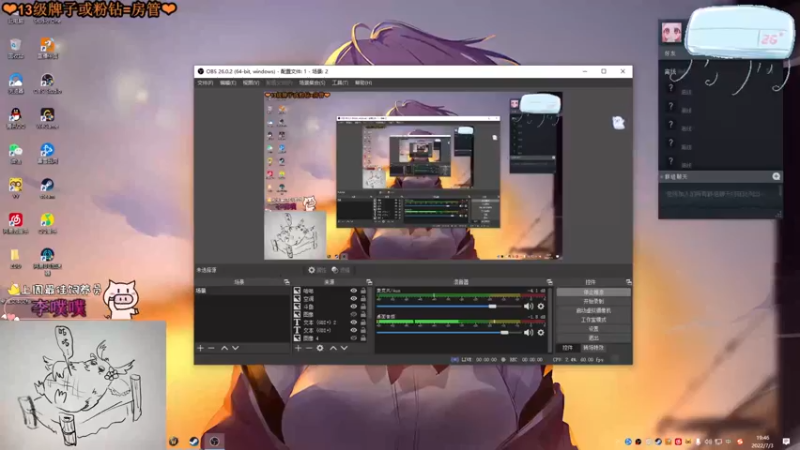Viewport: 800px width, 450px height.
Task: Select the 文本 (GDI+) 2 source row
Action: click(330, 322)
